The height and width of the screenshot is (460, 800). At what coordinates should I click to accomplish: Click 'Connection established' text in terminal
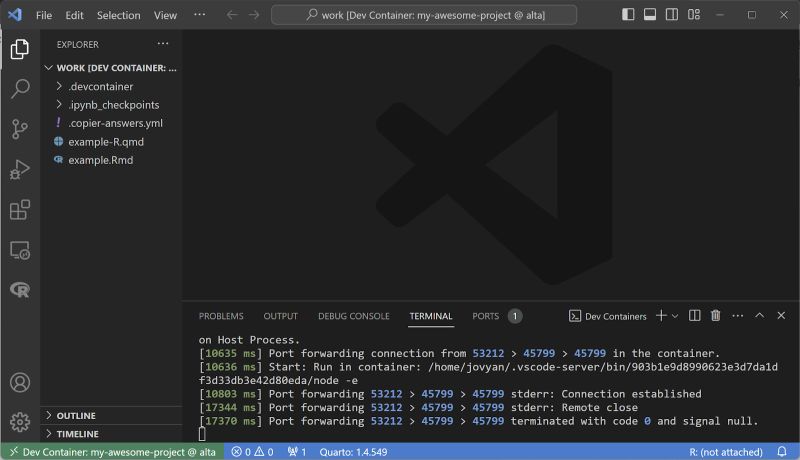click(631, 394)
